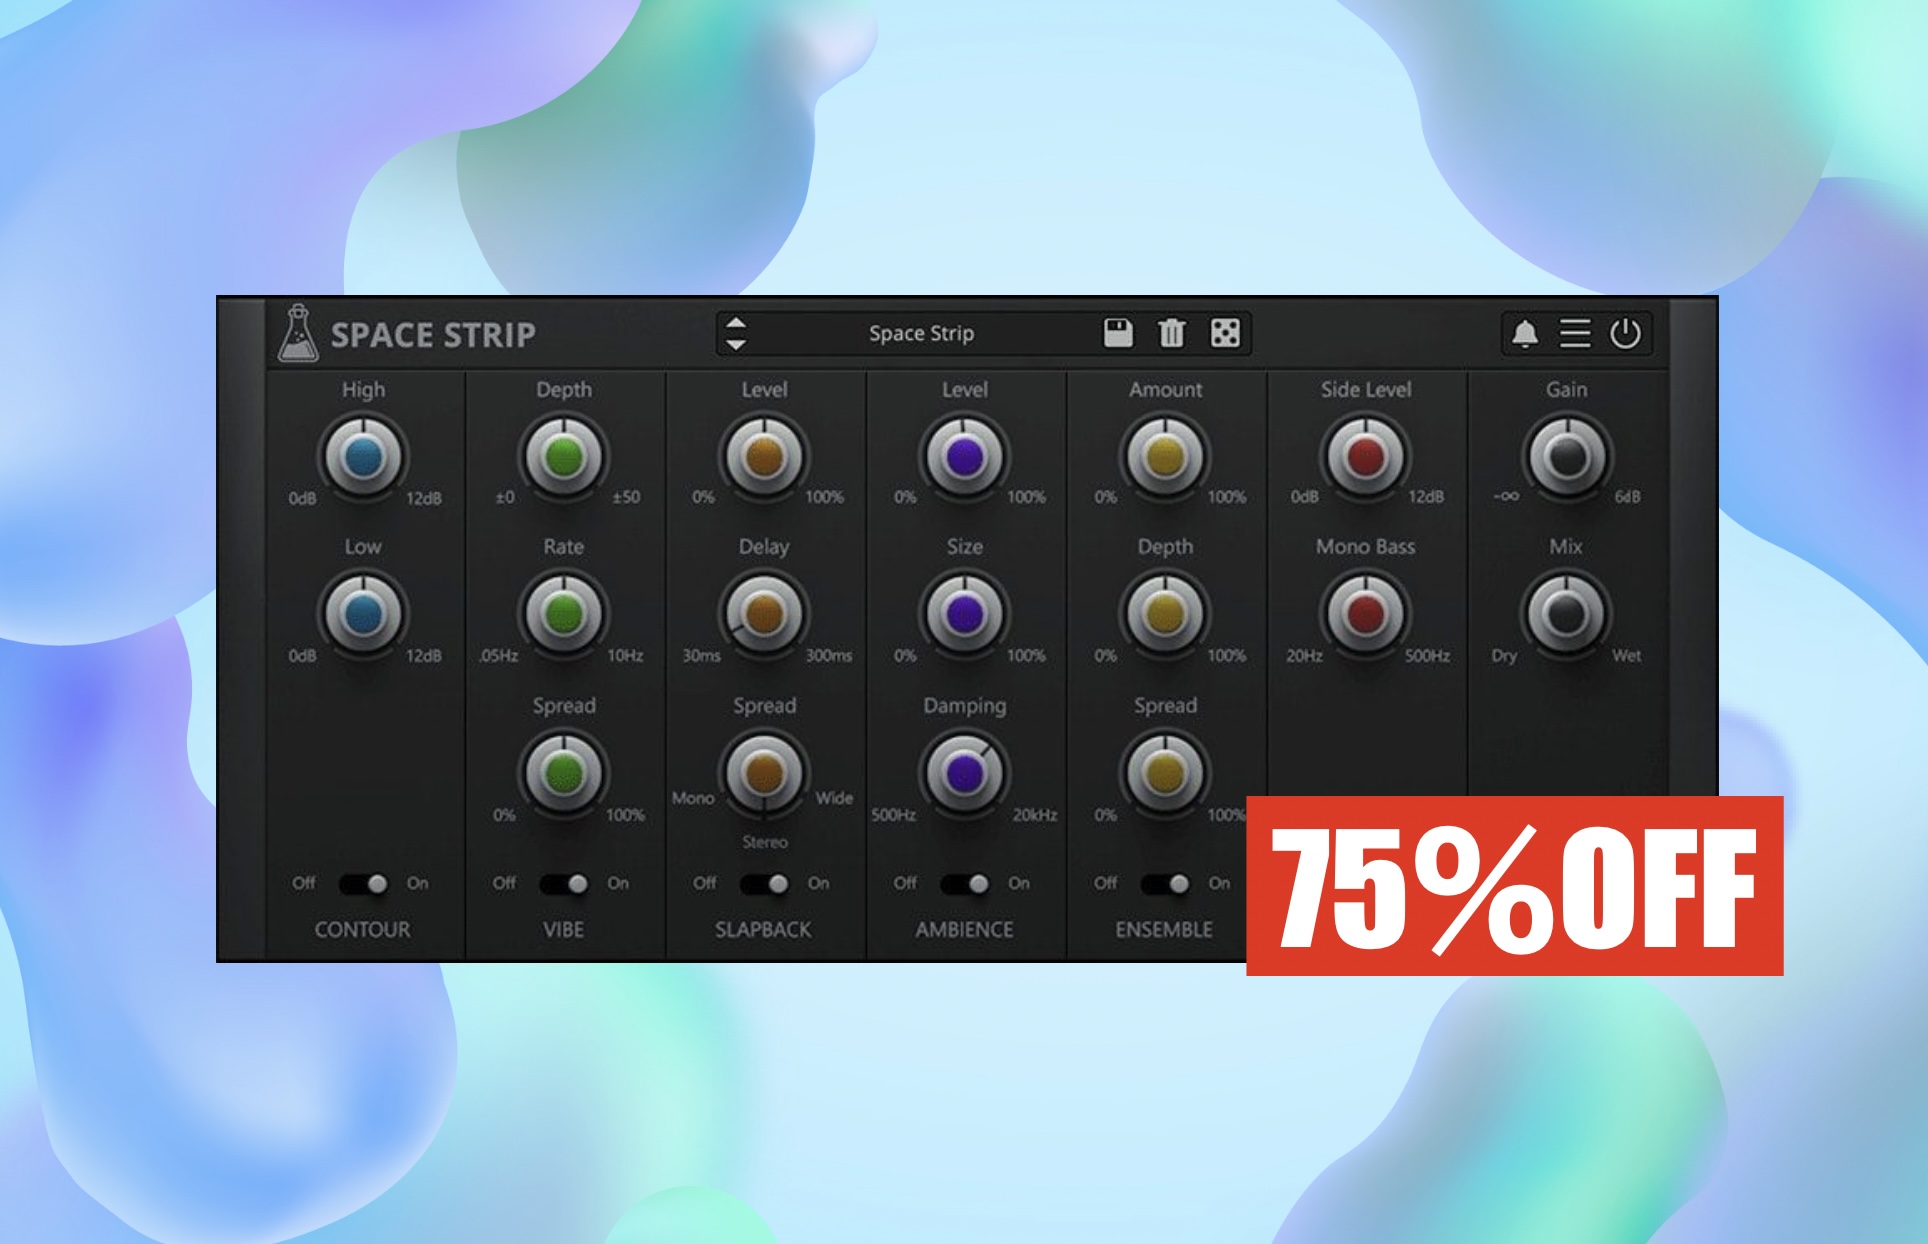Click the delete preset trash icon
This screenshot has height=1244, width=1928.
(x=1171, y=333)
